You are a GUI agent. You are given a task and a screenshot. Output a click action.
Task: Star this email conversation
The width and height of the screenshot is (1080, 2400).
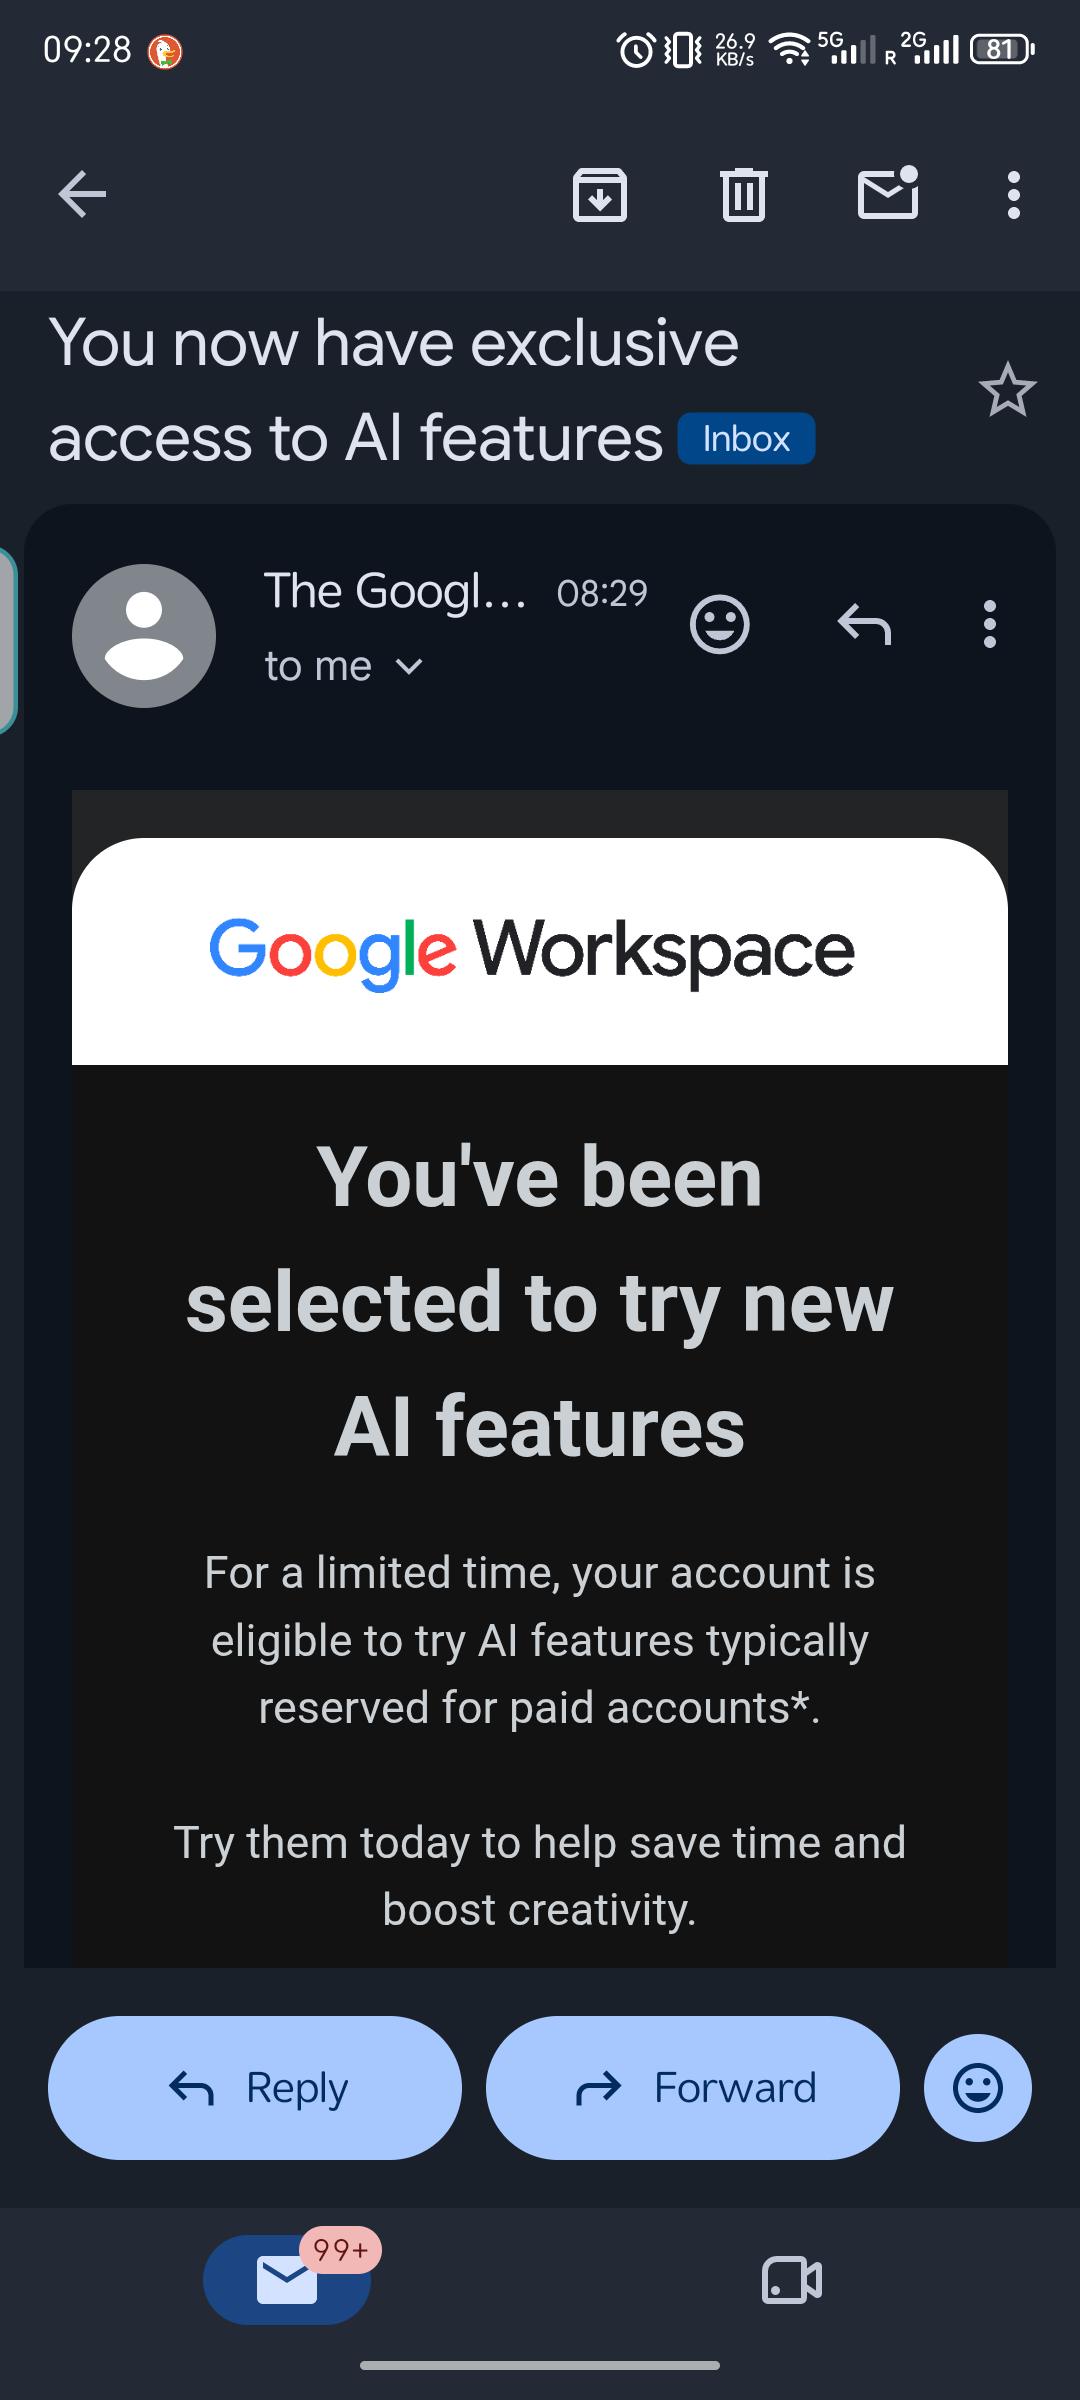[1007, 390]
